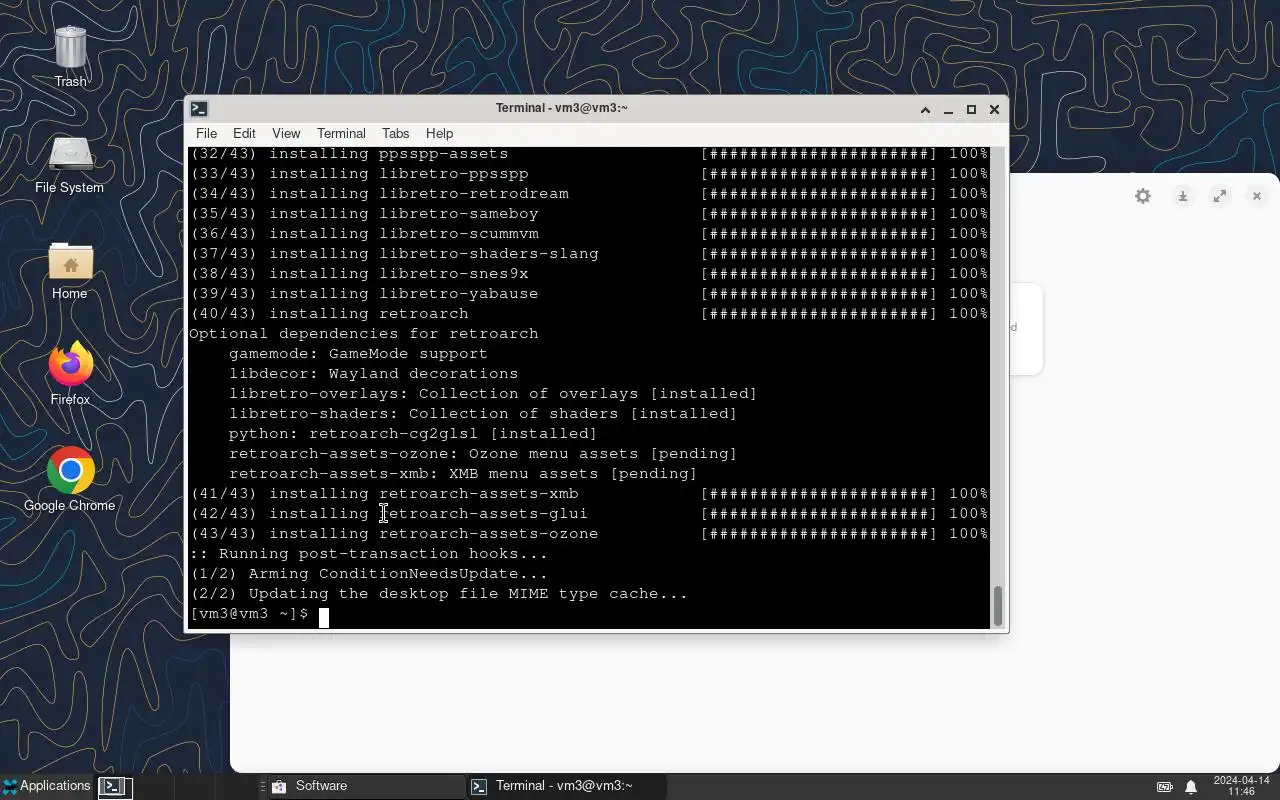Click the battery icon in system tray

pyautogui.click(x=1165, y=787)
